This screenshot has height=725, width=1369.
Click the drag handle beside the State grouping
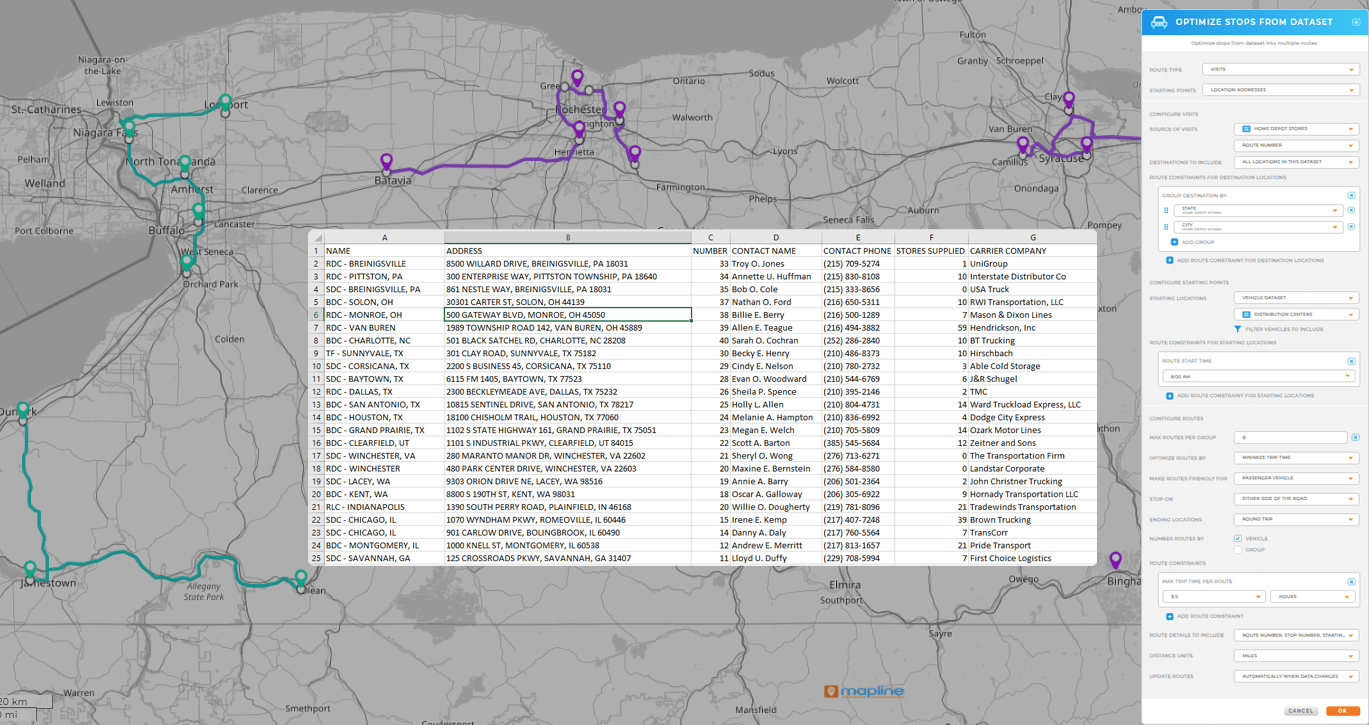coord(1166,210)
